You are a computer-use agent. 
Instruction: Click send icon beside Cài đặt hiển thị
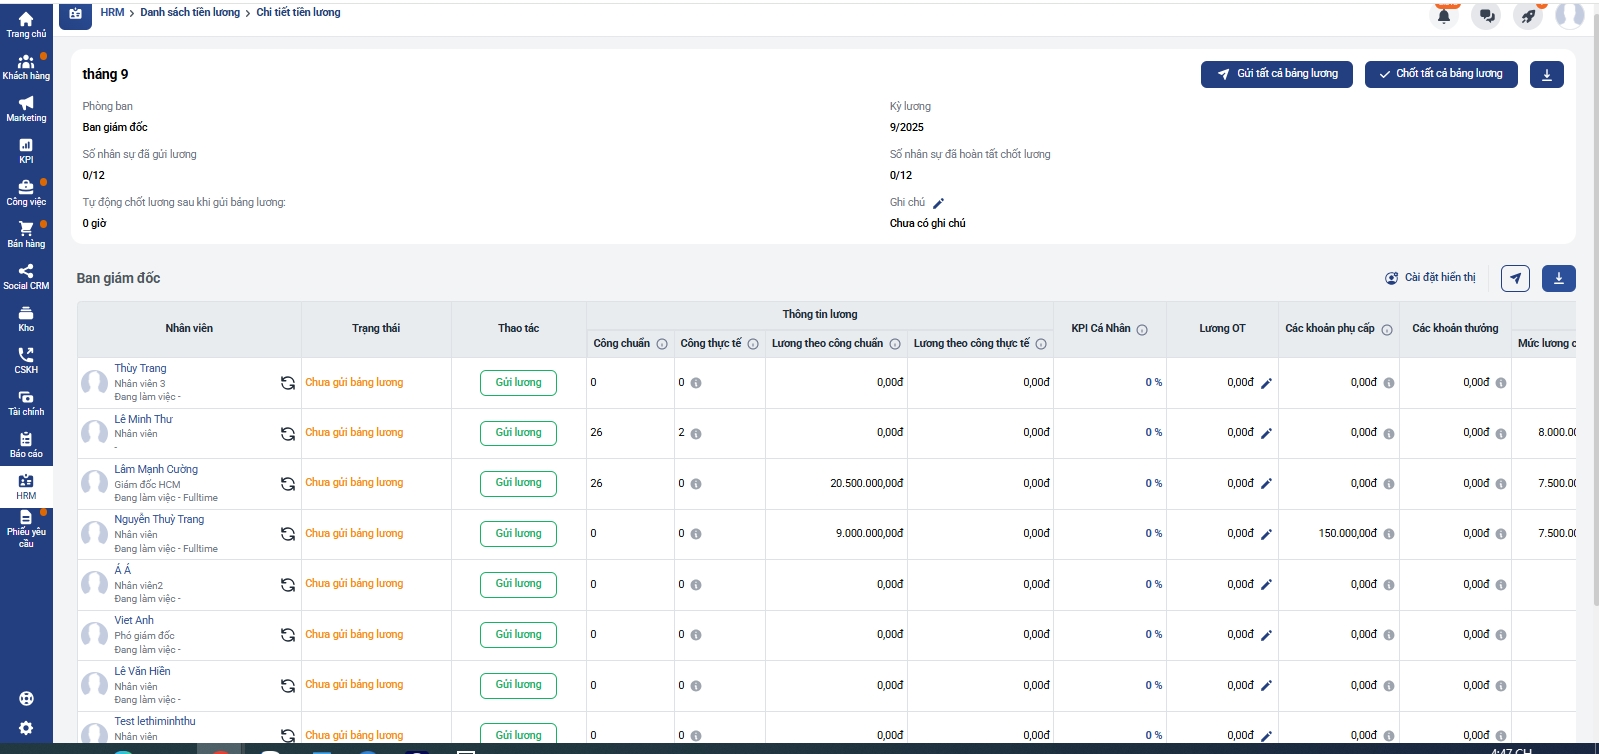pos(1515,278)
